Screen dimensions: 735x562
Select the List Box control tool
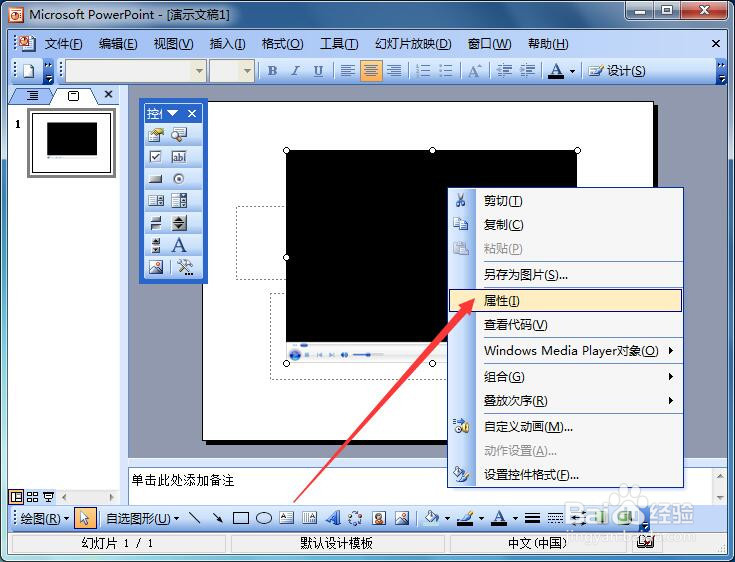click(x=156, y=201)
